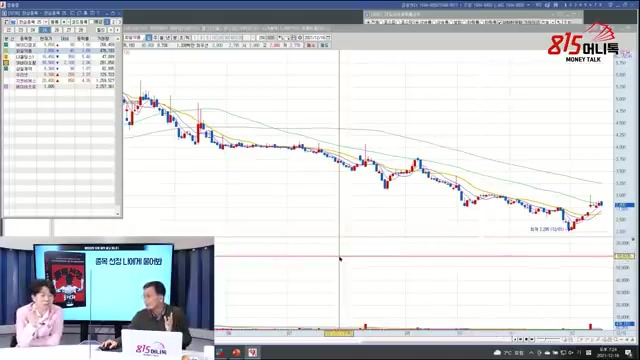Click the watchlist scrollbar down arrow
Image resolution: width=640 pixels, height=360 pixels.
[118, 213]
